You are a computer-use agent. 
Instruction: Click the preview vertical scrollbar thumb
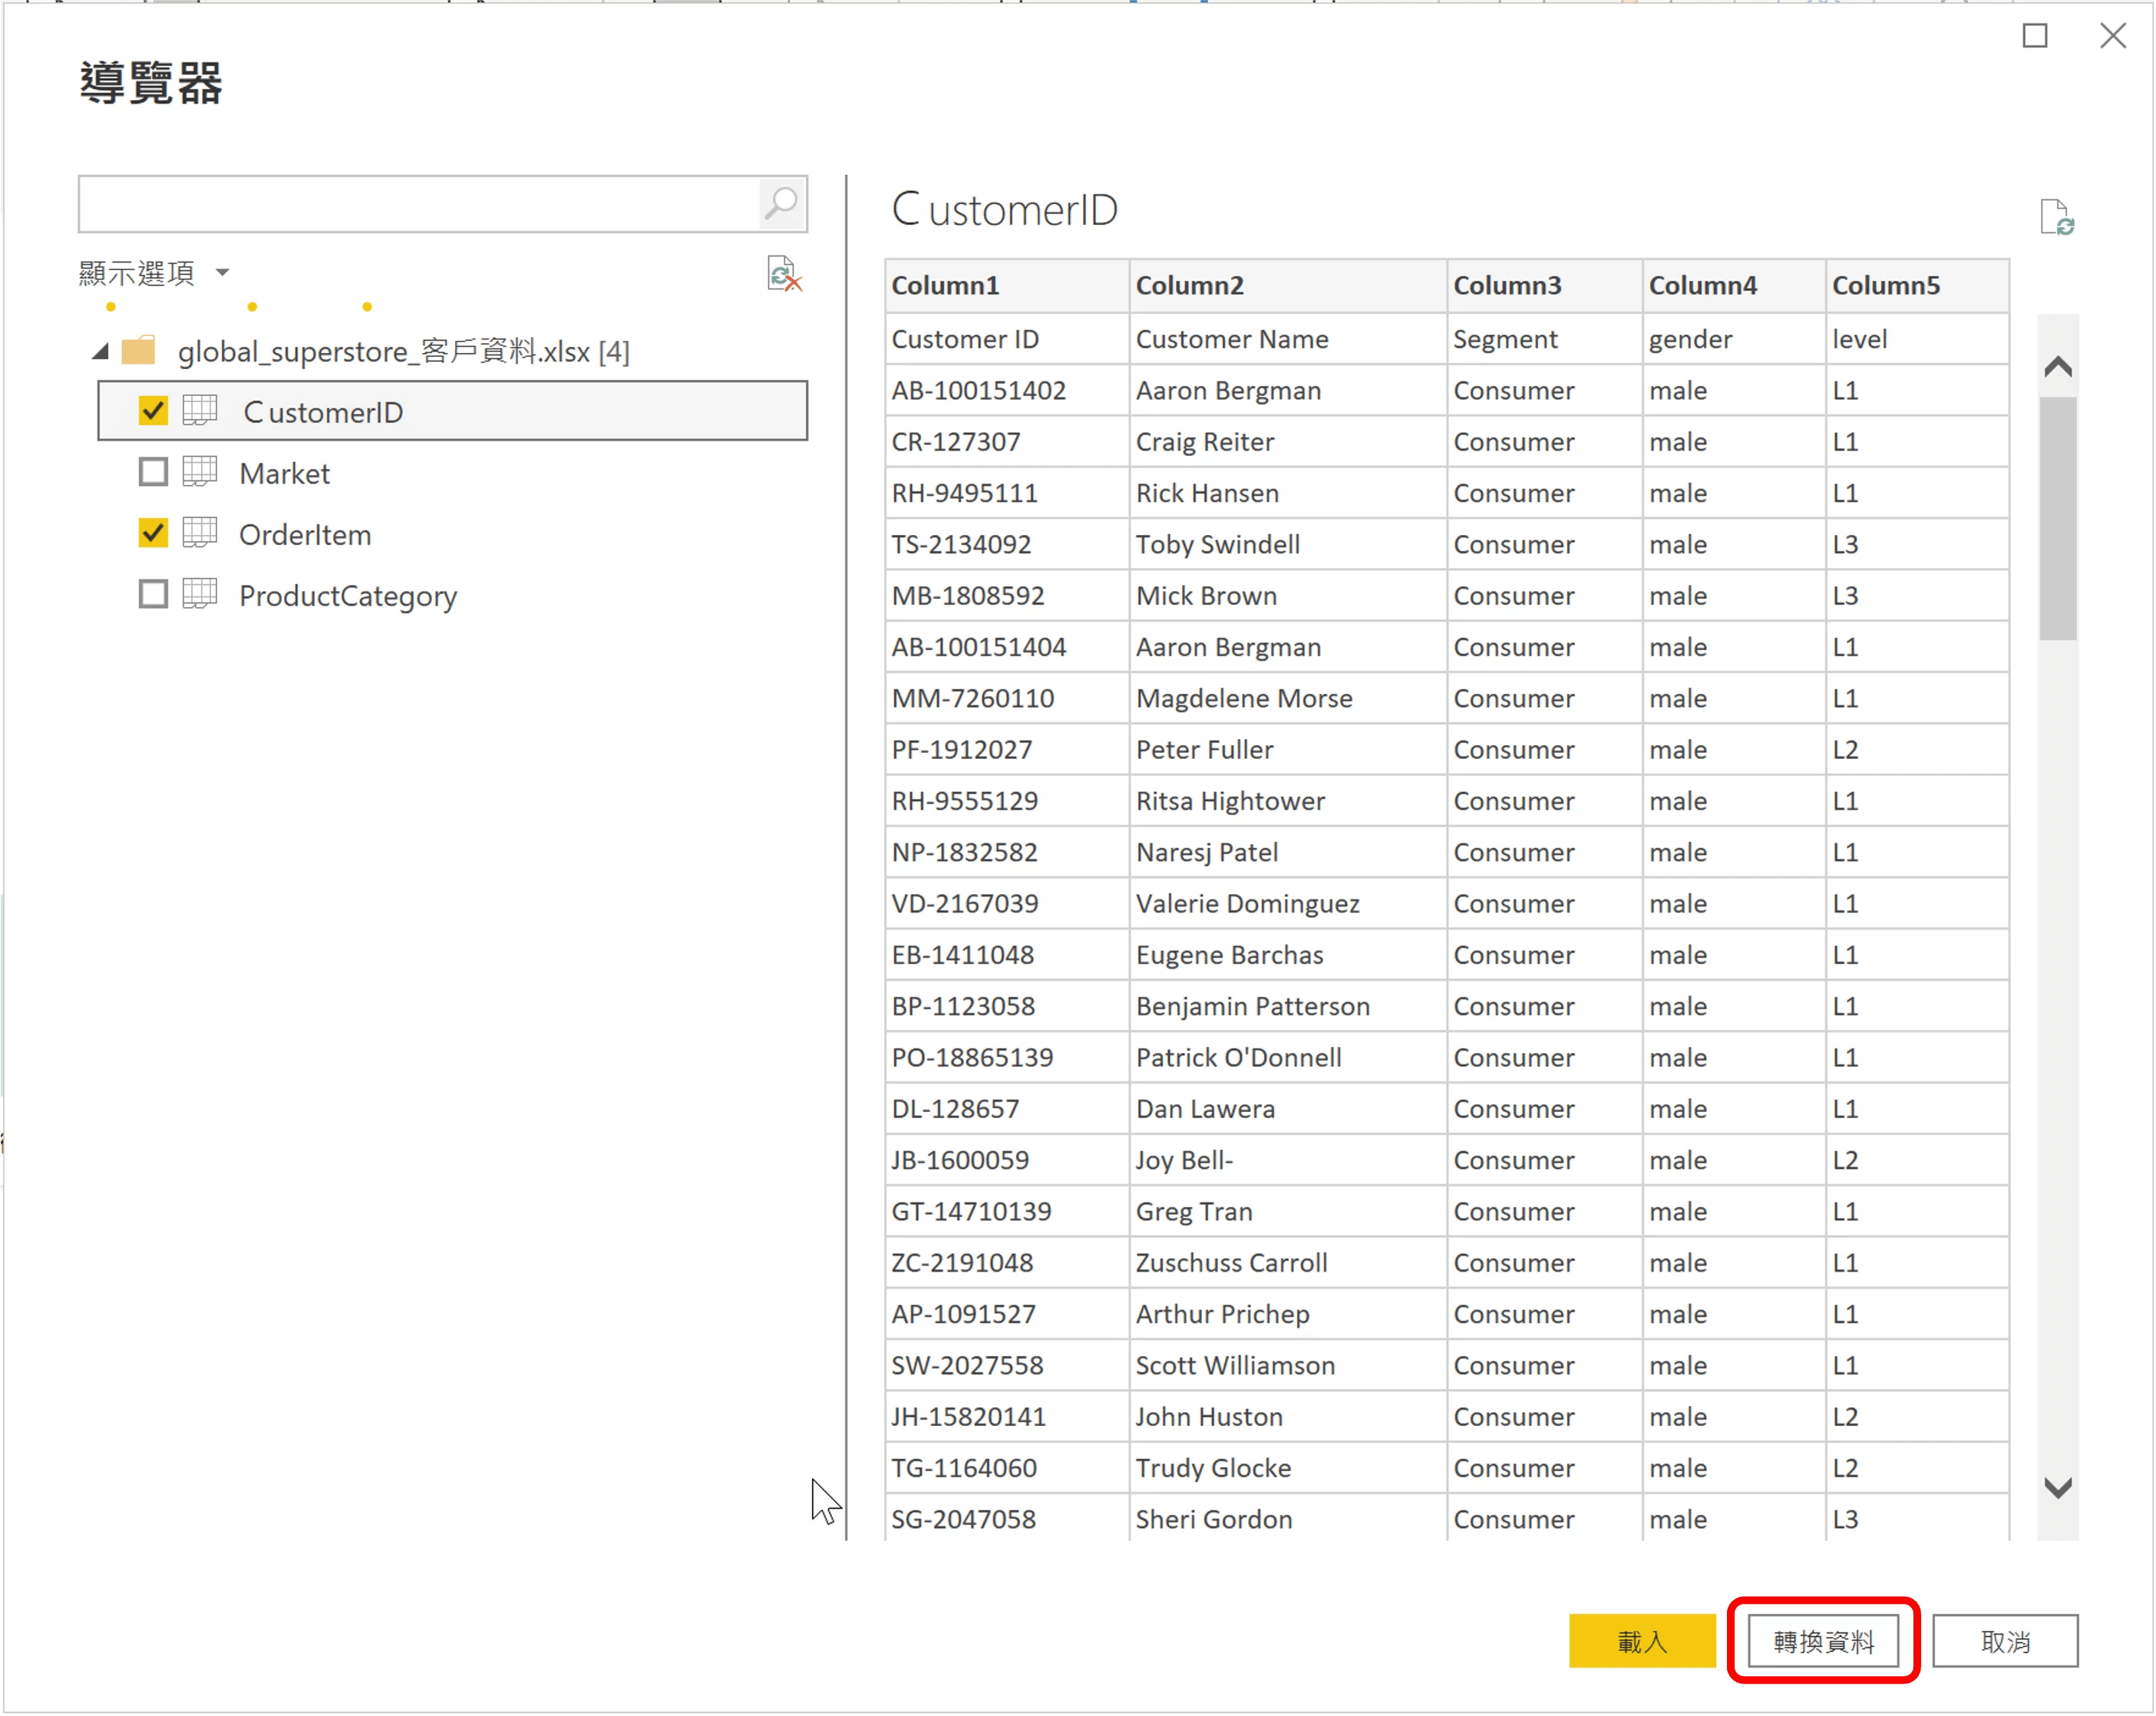[2057, 518]
